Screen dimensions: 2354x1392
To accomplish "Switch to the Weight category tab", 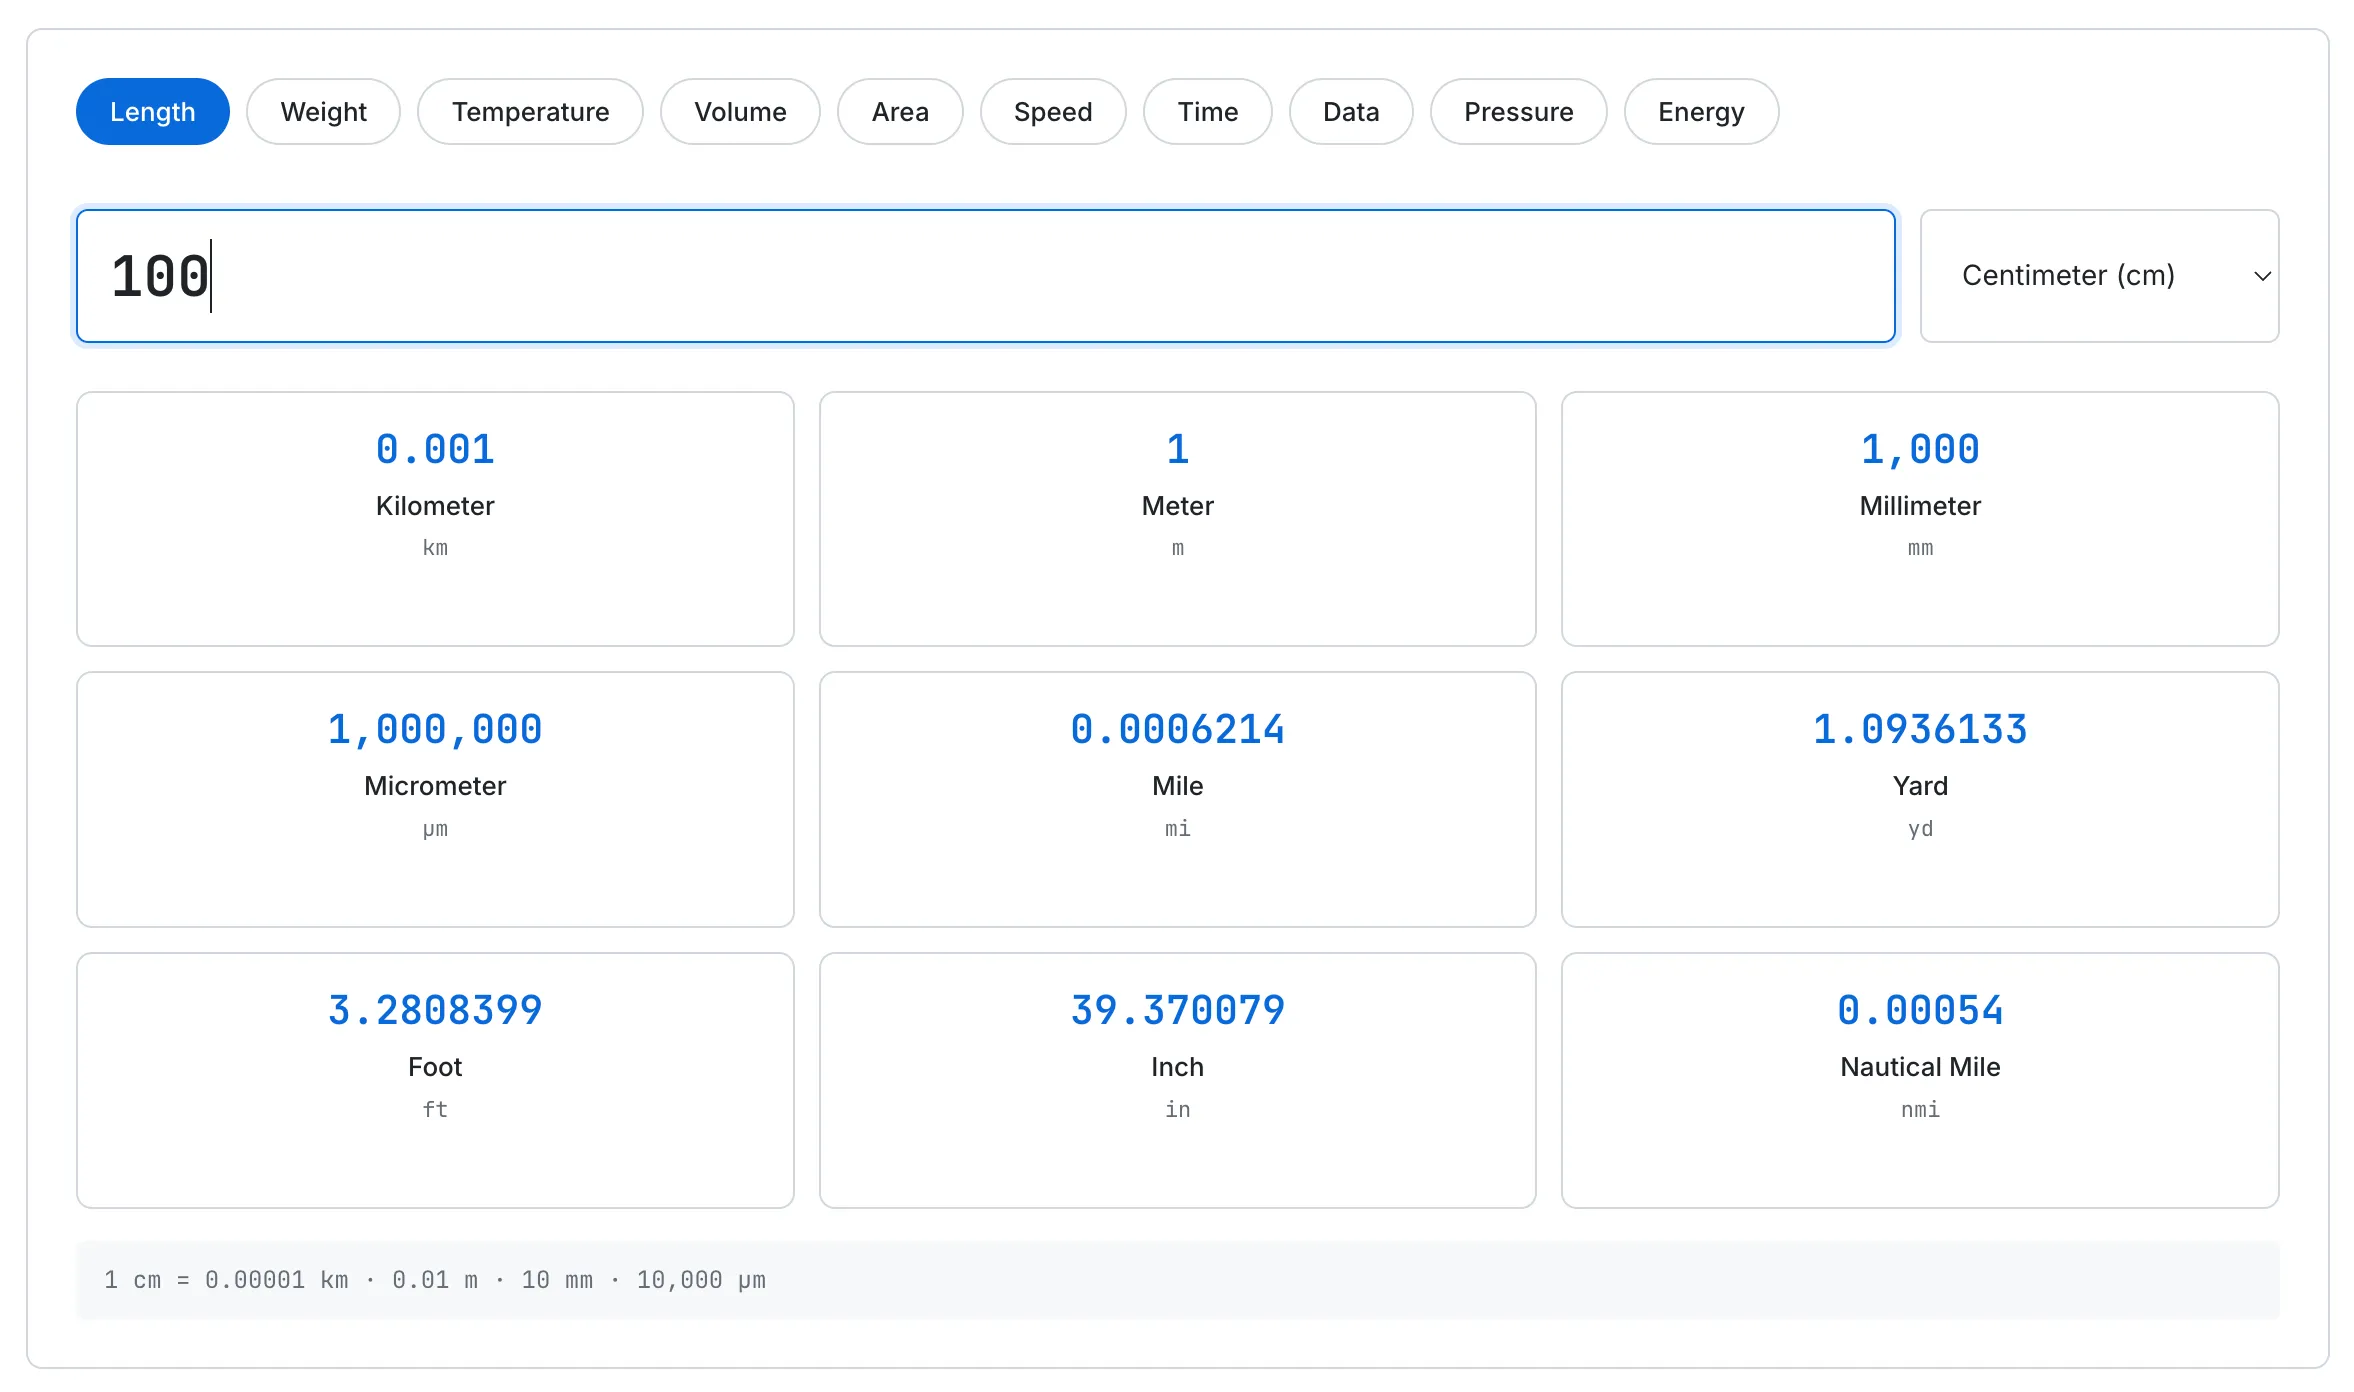I will coord(323,112).
